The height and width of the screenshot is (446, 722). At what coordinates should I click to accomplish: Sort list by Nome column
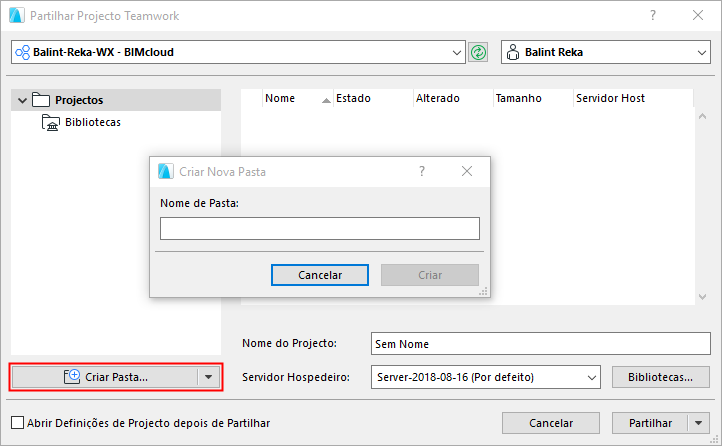click(x=297, y=98)
